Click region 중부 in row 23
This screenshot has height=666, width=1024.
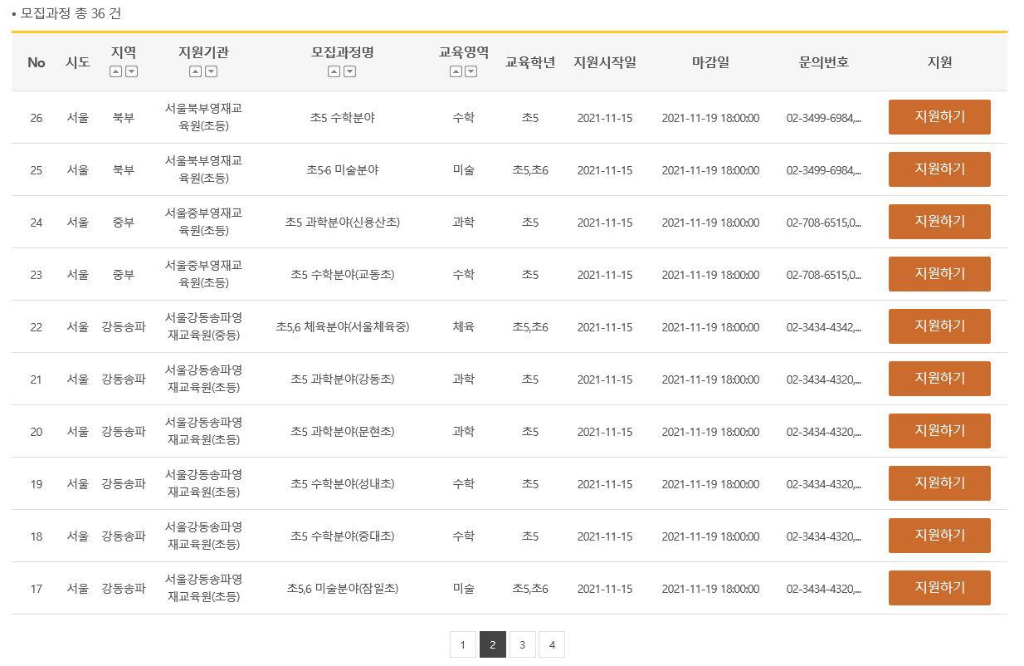tap(123, 274)
